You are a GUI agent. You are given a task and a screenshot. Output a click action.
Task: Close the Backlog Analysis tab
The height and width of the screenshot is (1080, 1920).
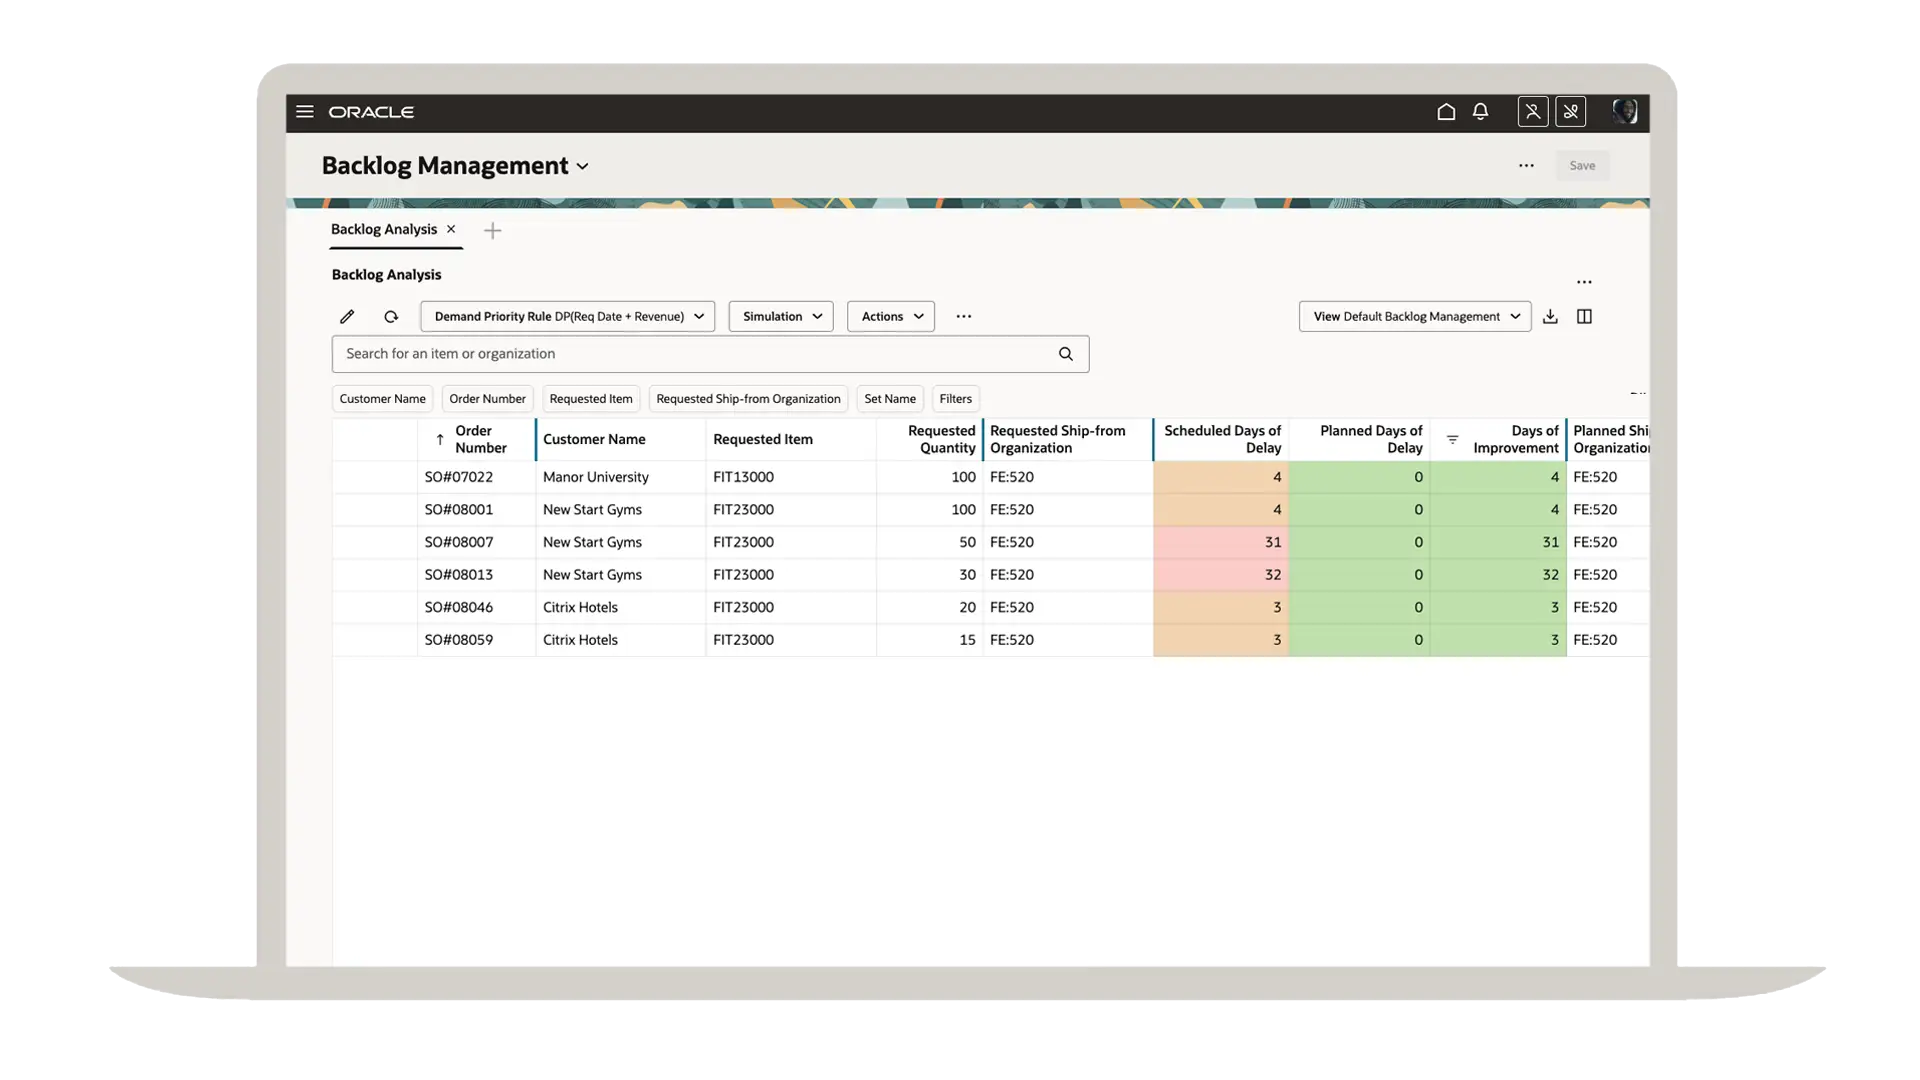point(451,229)
